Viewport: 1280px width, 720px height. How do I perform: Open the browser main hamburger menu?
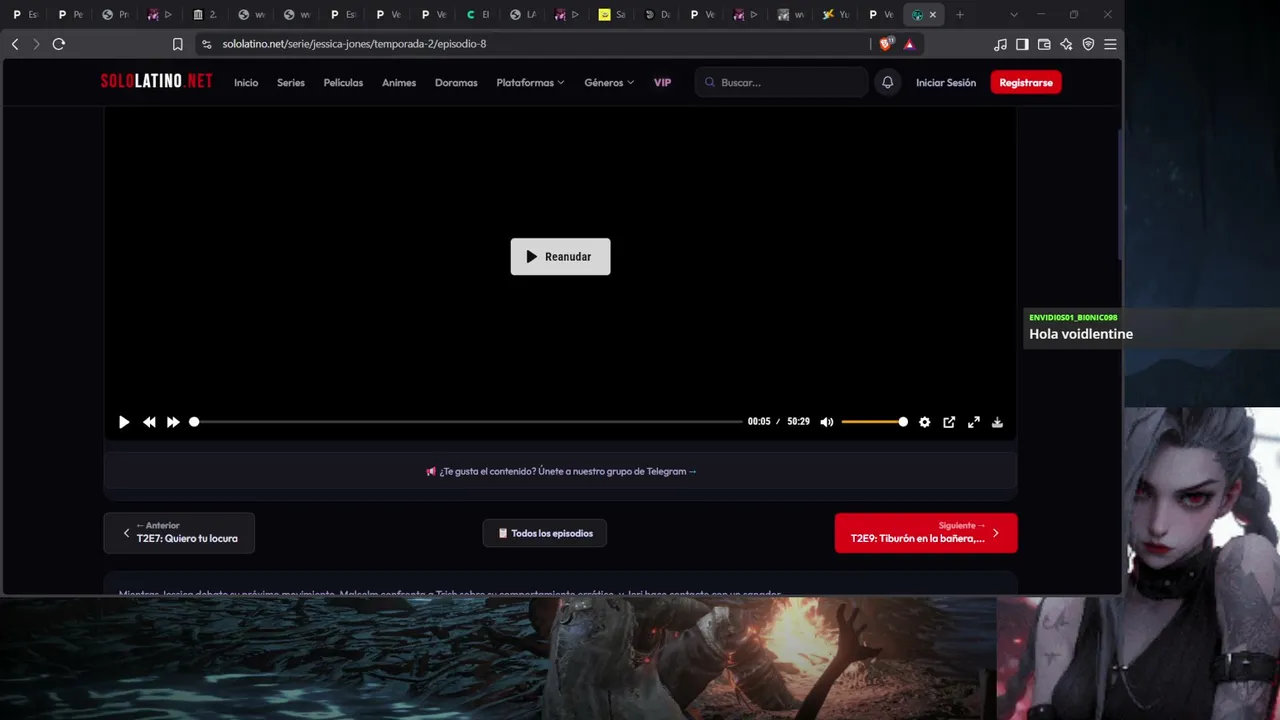tap(1110, 44)
